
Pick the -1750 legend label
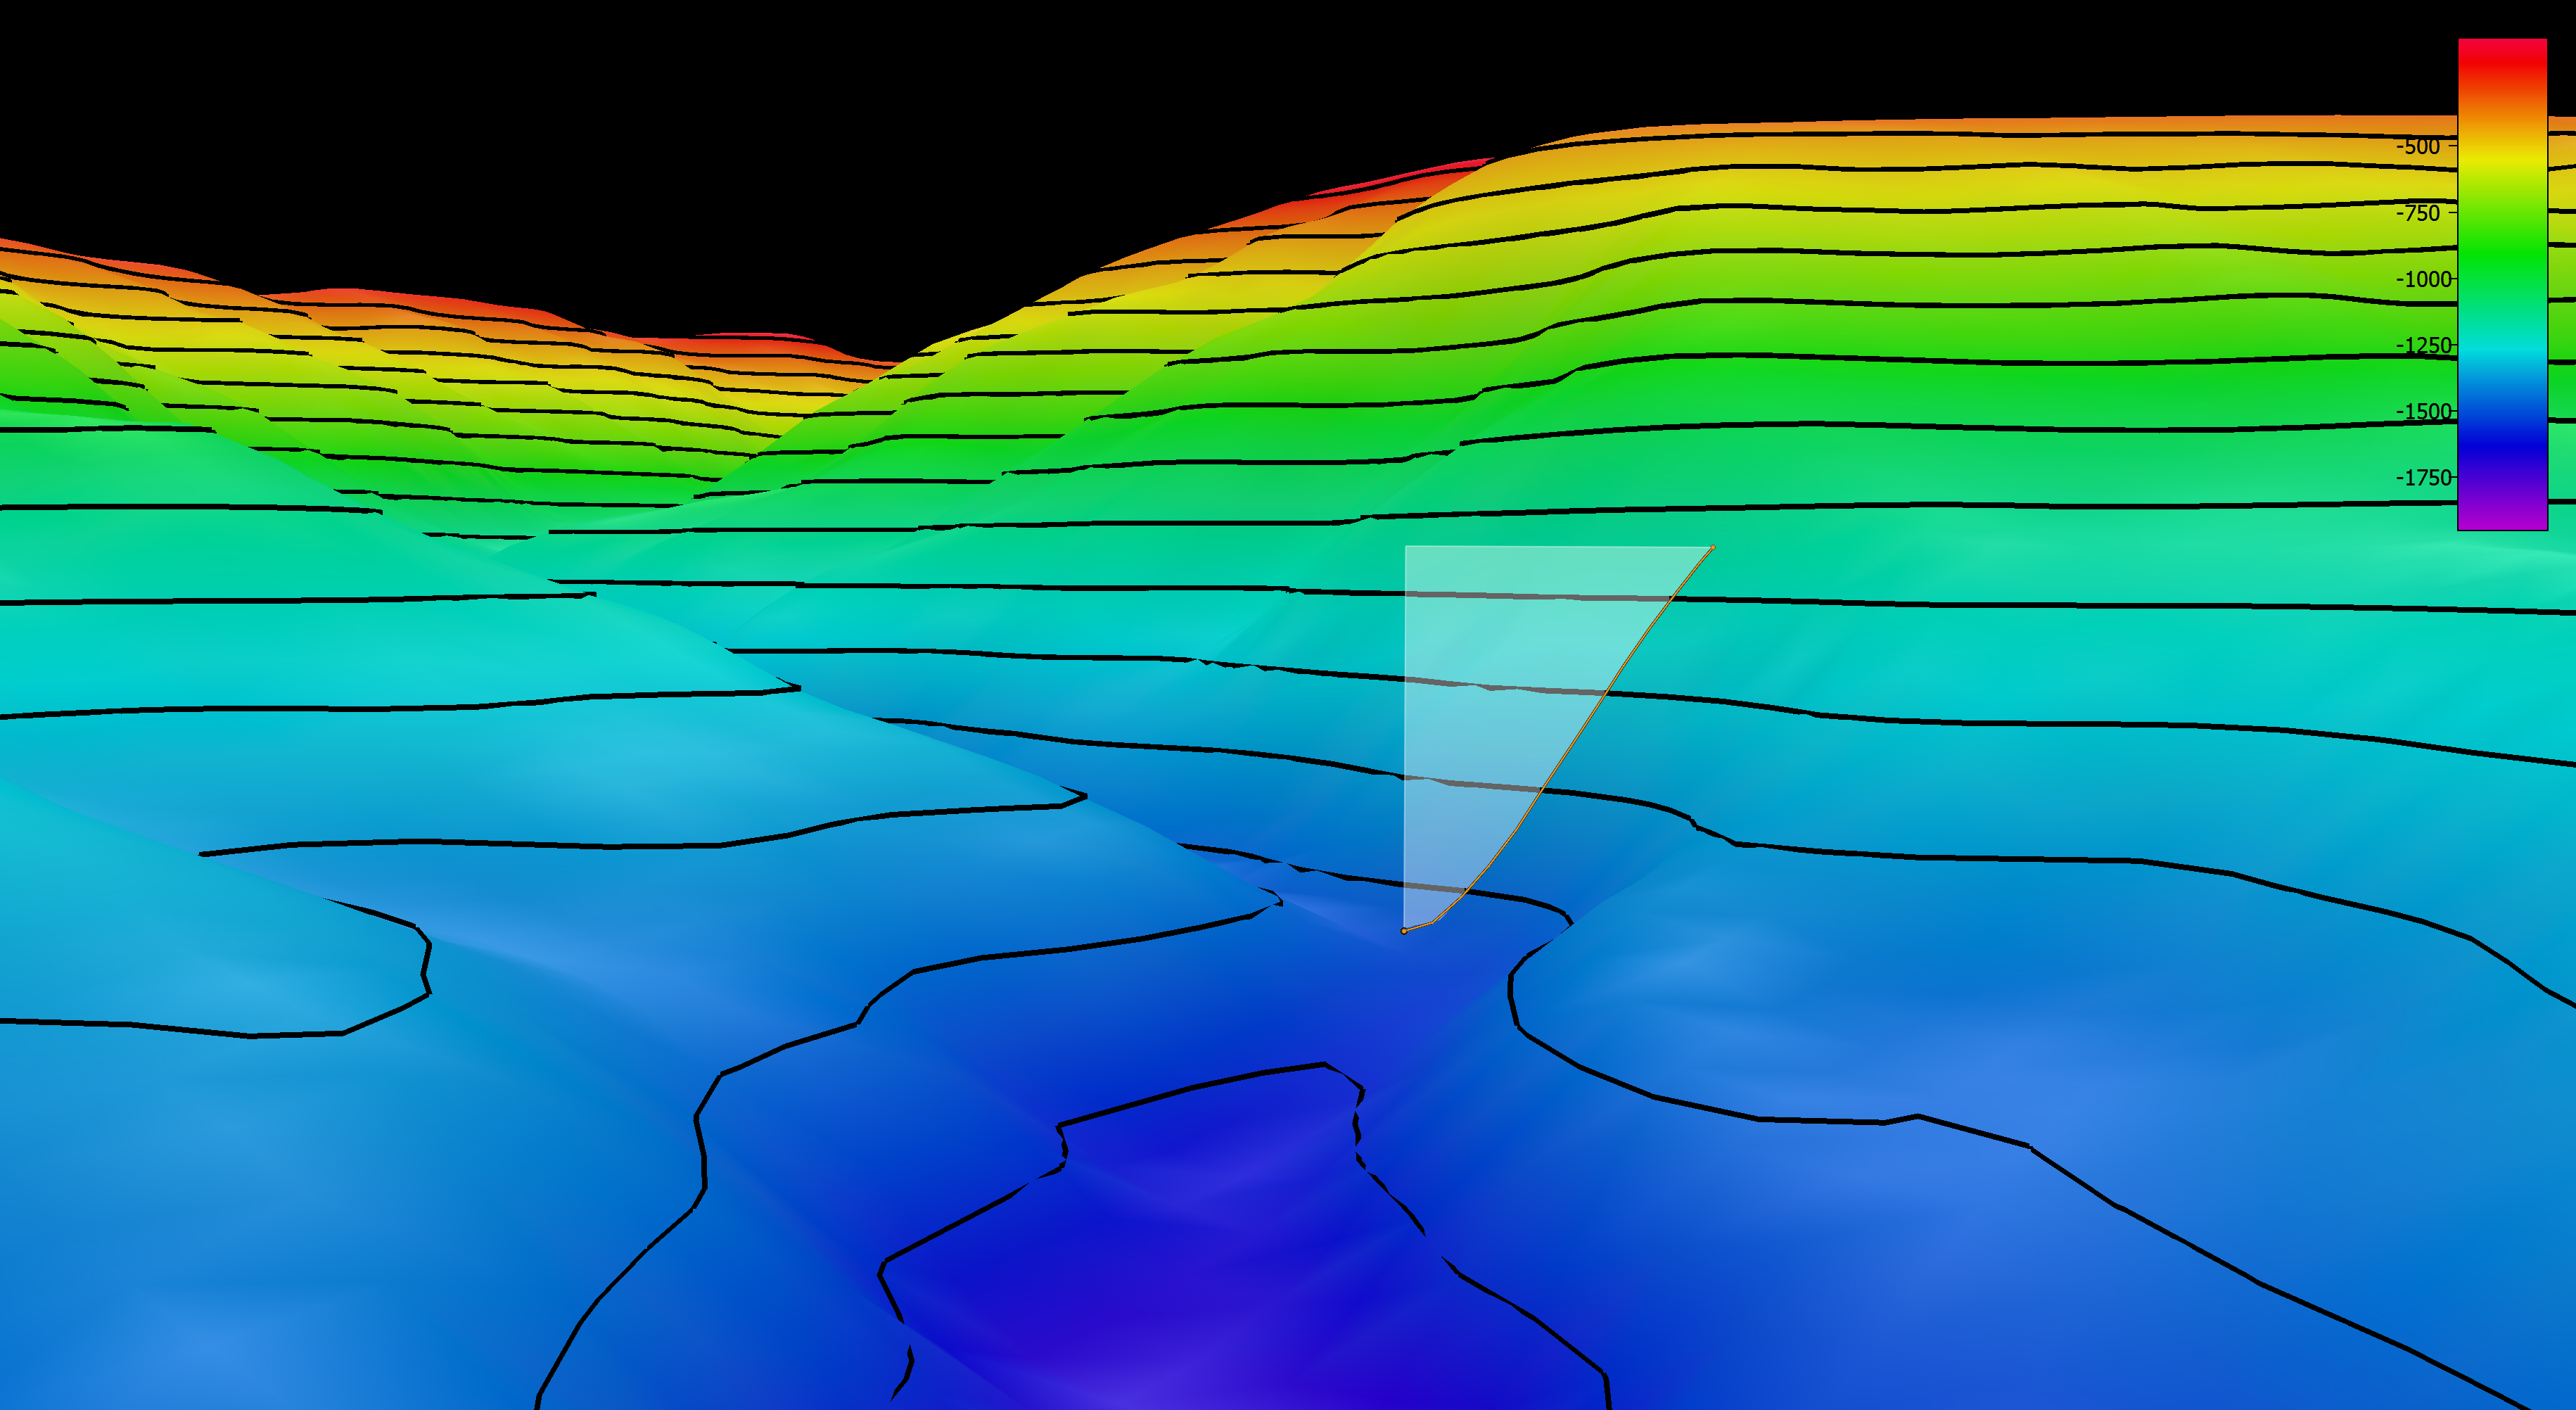click(x=2424, y=477)
